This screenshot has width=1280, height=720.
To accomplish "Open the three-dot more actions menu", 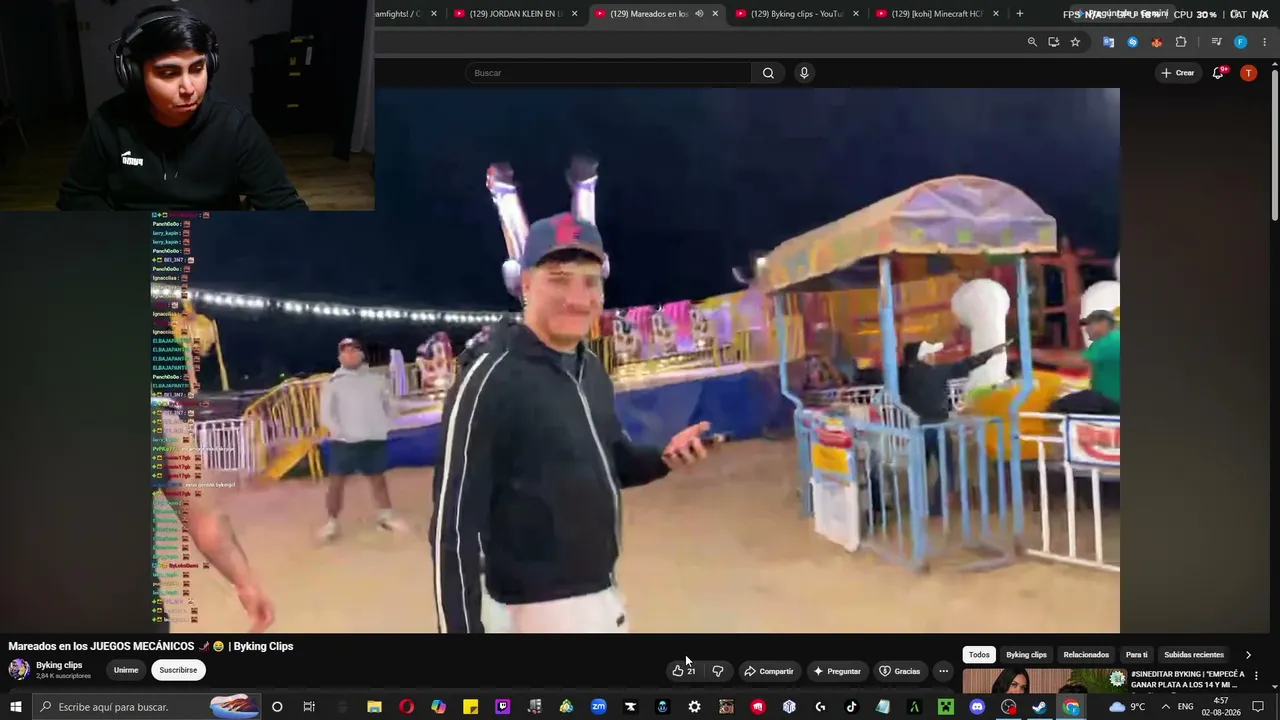I will tap(943, 671).
